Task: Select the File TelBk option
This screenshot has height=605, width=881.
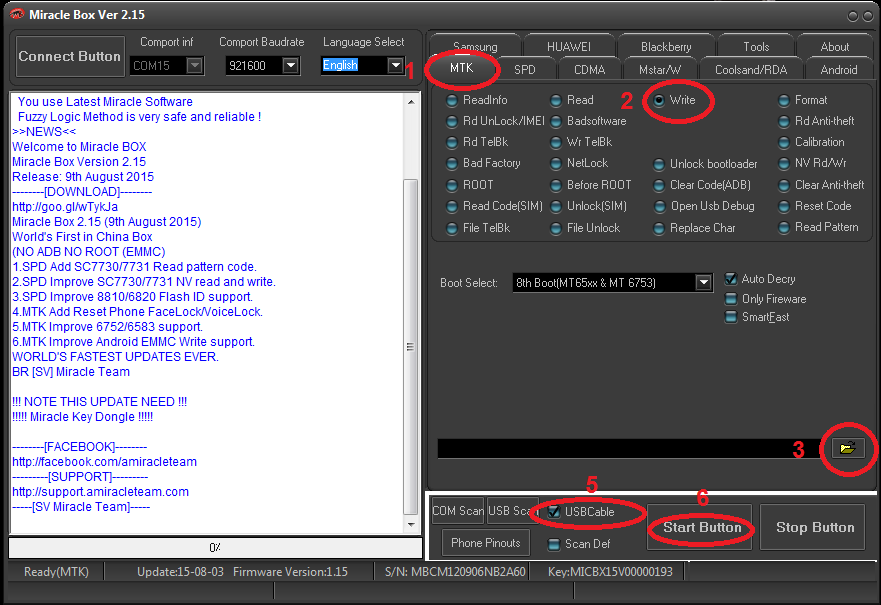Action: [478, 228]
